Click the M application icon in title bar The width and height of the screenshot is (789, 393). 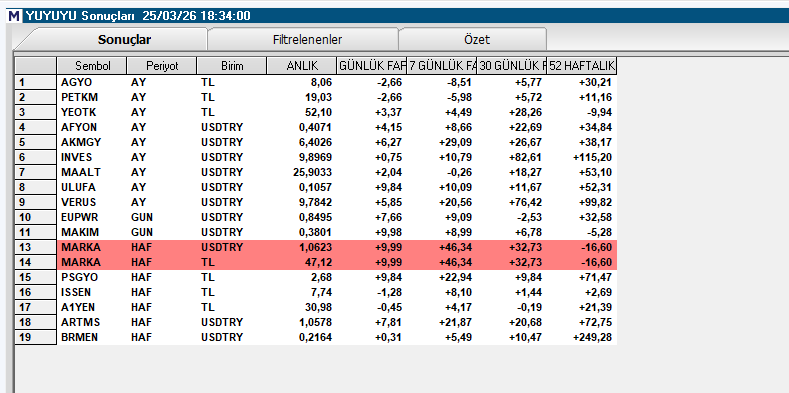coord(15,16)
